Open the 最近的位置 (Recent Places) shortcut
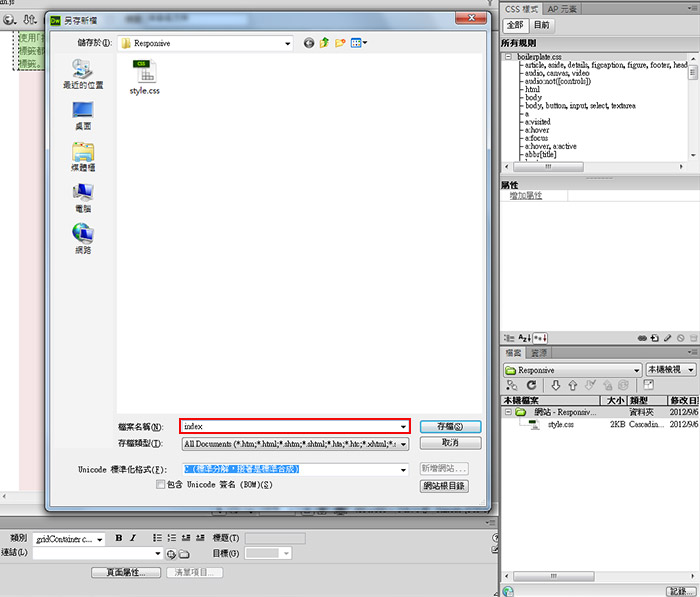This screenshot has height=597, width=700. point(83,74)
